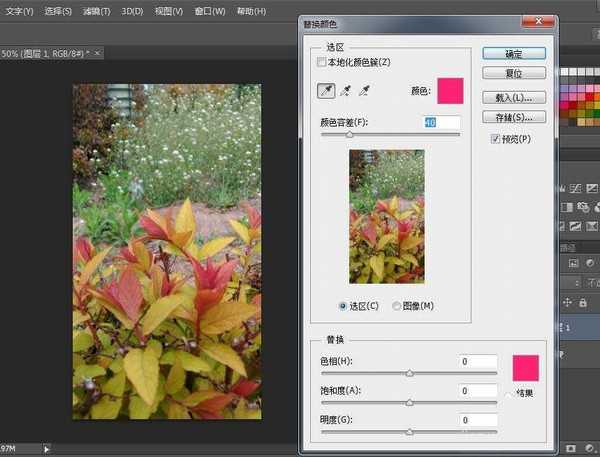
Task: Click the 饱和度(A) saturation slider handle
Action: coord(409,402)
